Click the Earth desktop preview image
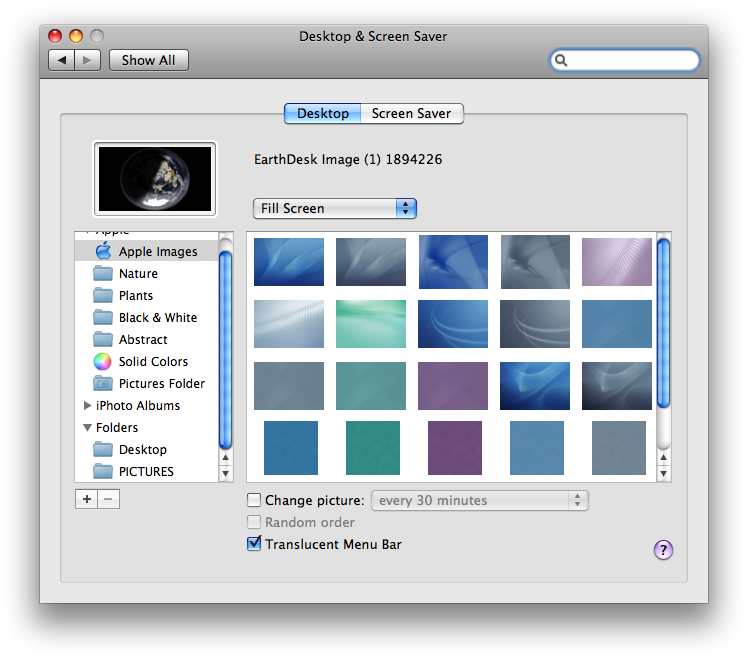Image resolution: width=748 pixels, height=658 pixels. [x=155, y=178]
